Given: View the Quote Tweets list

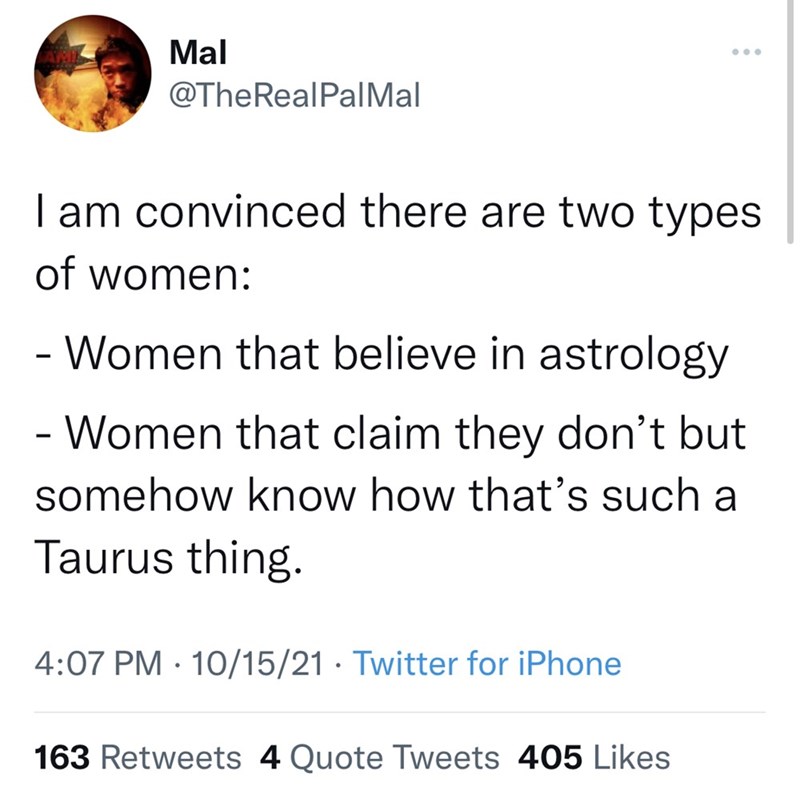Looking at the screenshot, I should click(394, 758).
